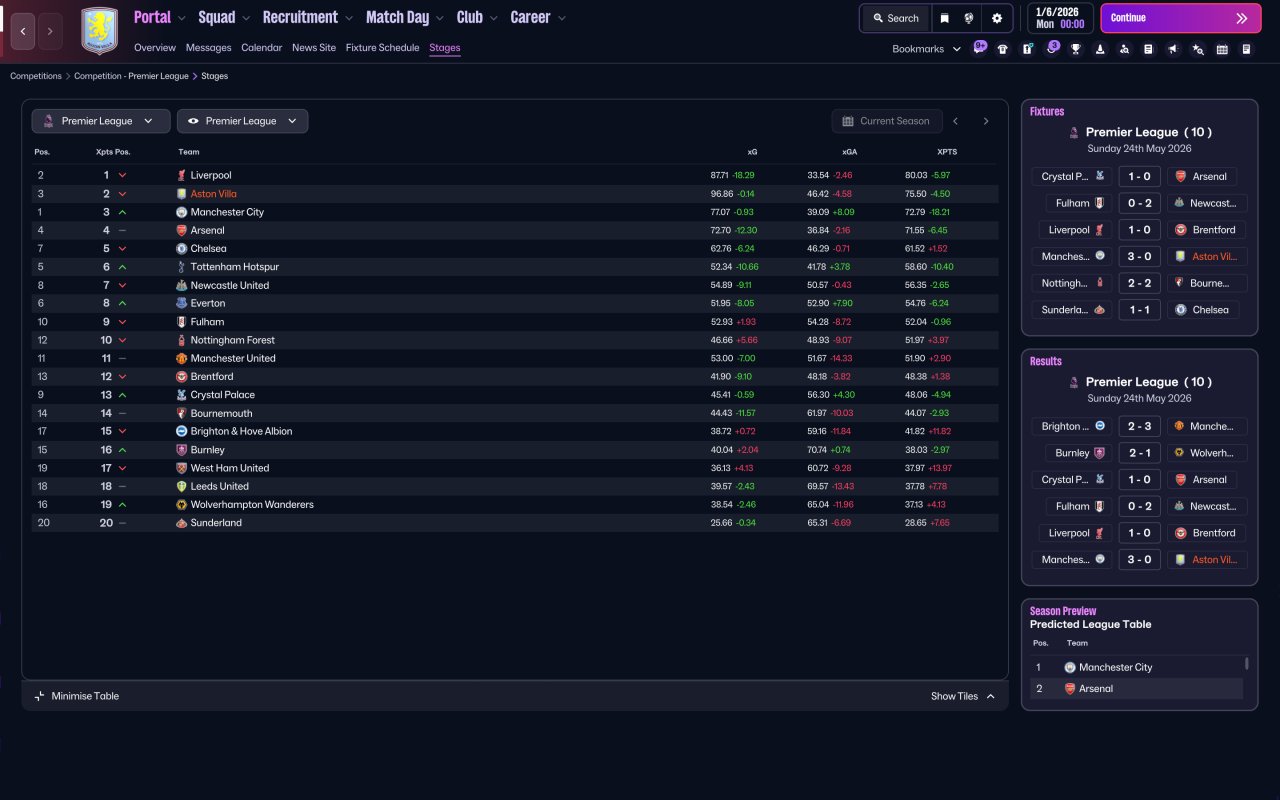Open the 3 - 0 Manchester result score in Results
This screenshot has width=1280, height=800.
[x=1139, y=560]
